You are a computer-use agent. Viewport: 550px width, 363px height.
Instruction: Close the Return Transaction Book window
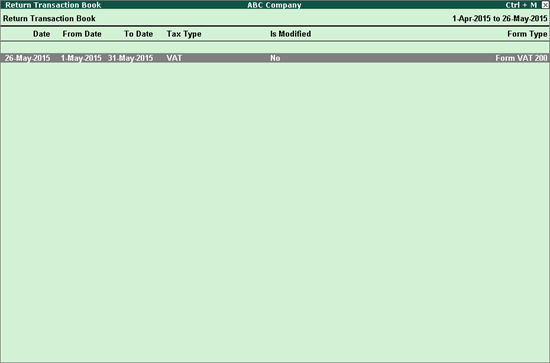coord(545,5)
